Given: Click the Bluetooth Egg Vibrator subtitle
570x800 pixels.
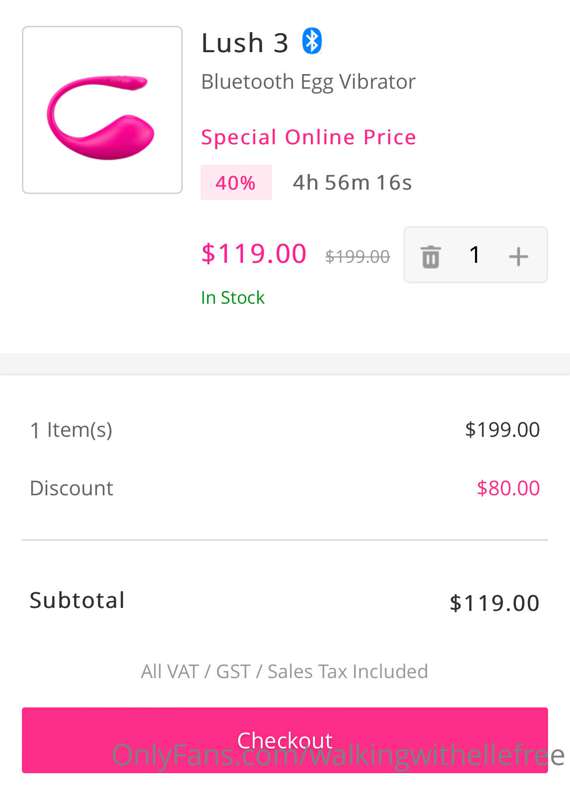Looking at the screenshot, I should 308,82.
